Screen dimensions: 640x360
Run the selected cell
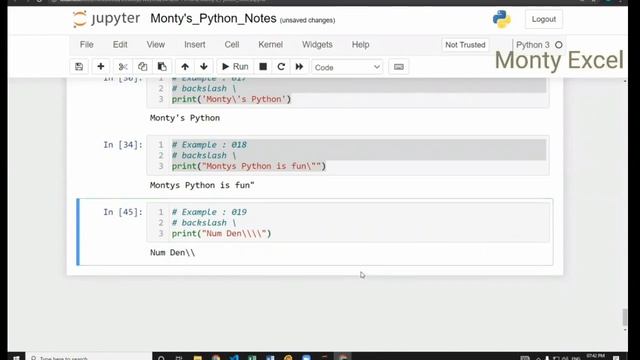[235, 67]
